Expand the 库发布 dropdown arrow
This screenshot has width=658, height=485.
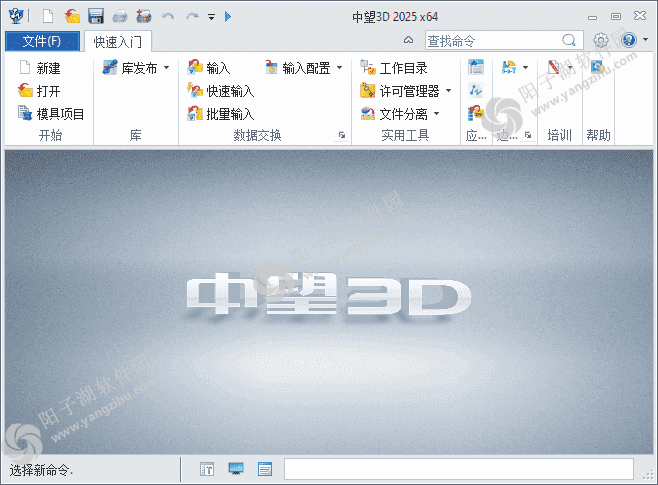pyautogui.click(x=167, y=68)
